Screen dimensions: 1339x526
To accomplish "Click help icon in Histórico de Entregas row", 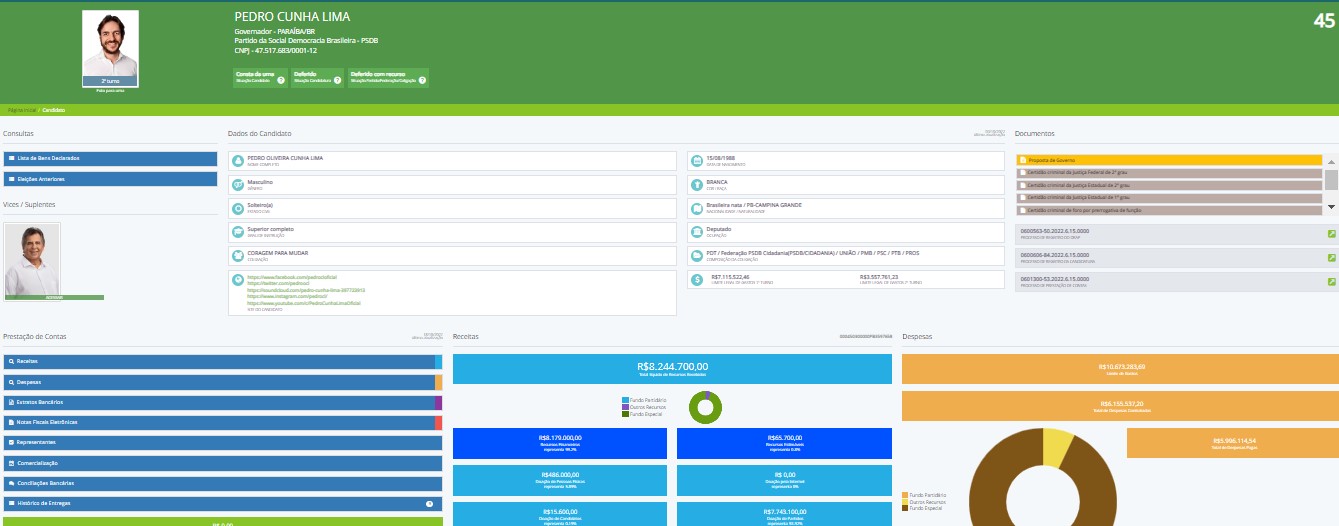I will (x=429, y=504).
